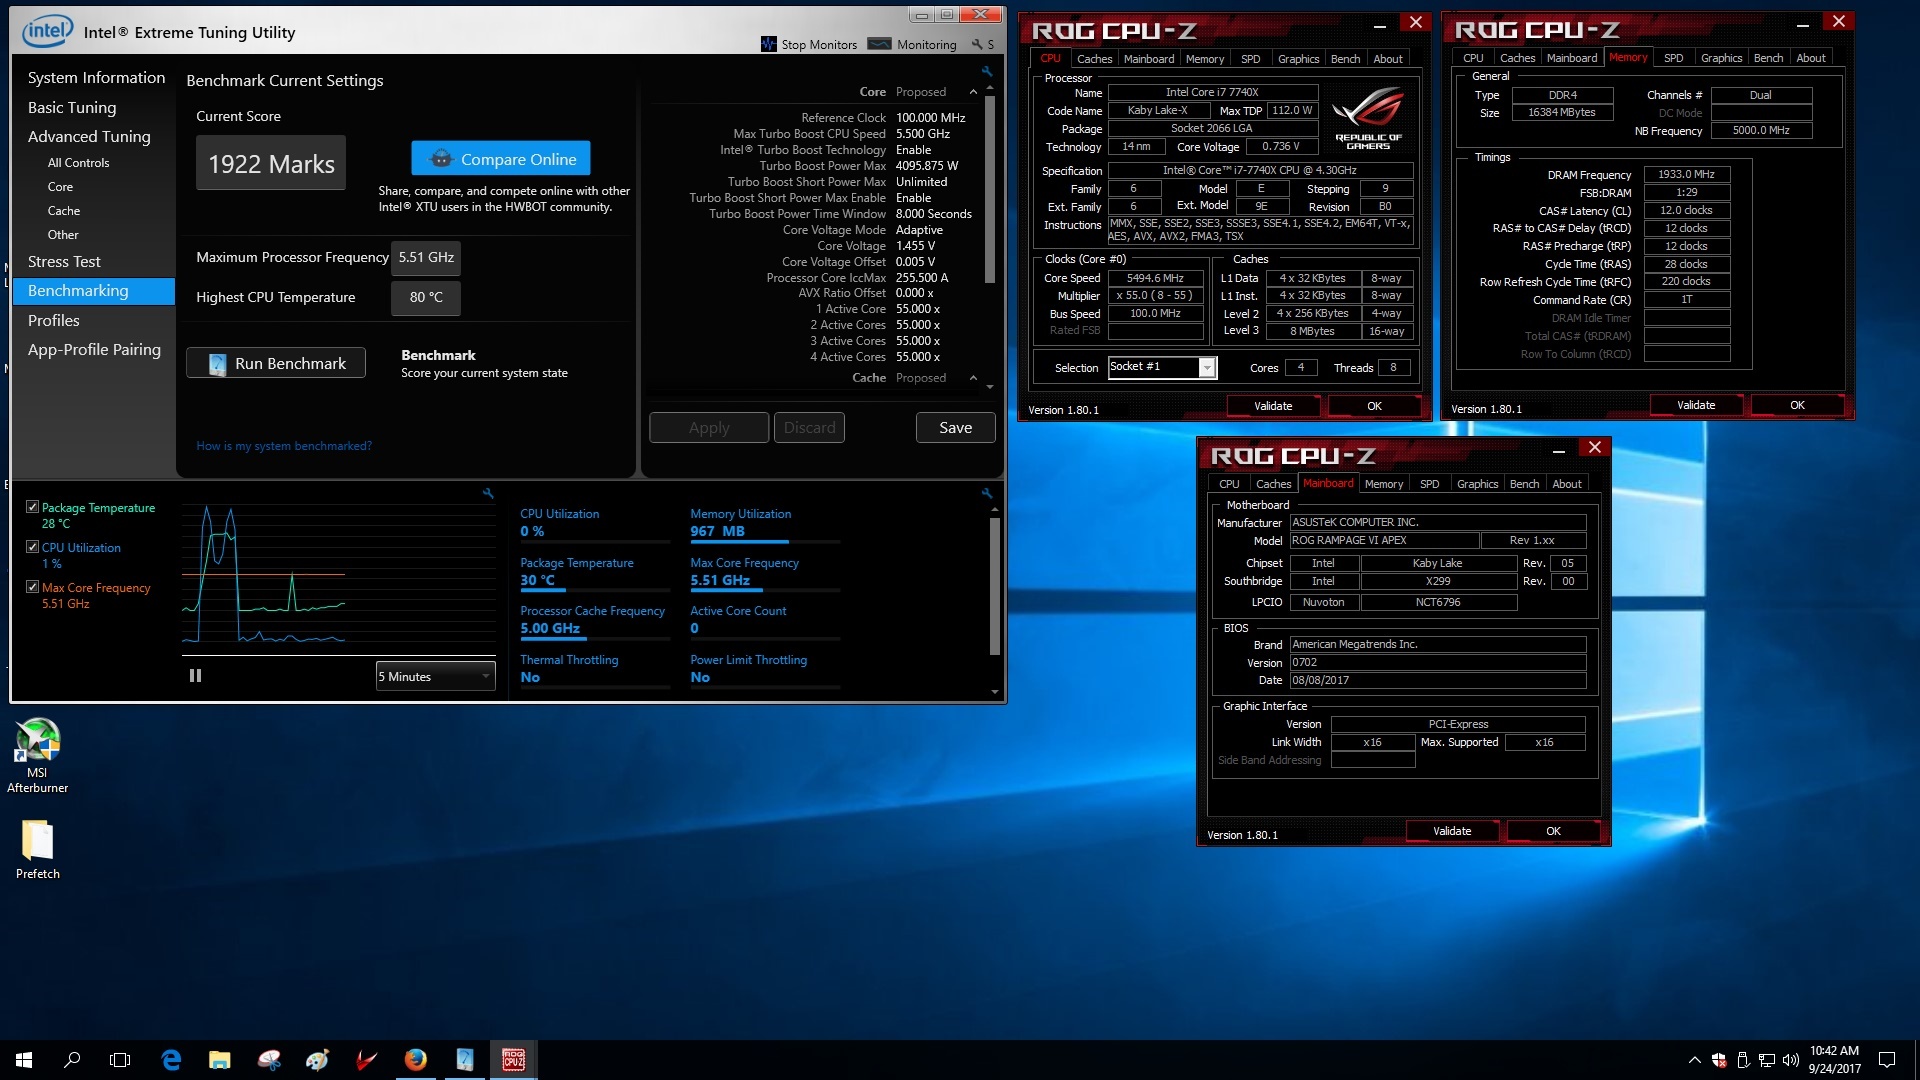
Task: Click the Discard button in XTU
Action: [809, 427]
